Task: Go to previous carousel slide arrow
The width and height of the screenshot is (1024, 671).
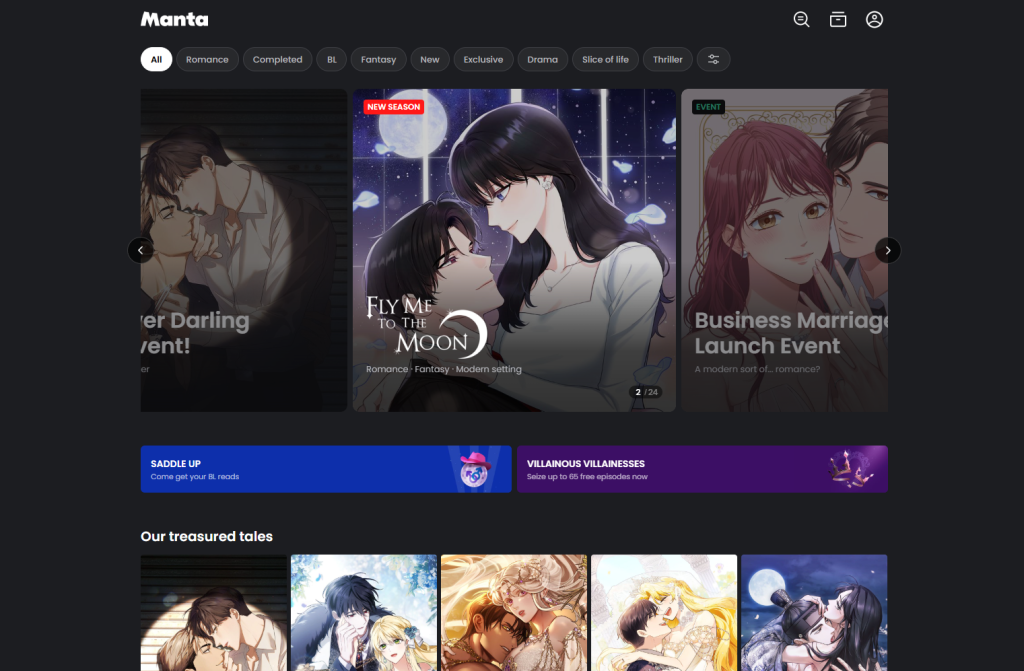Action: point(141,250)
